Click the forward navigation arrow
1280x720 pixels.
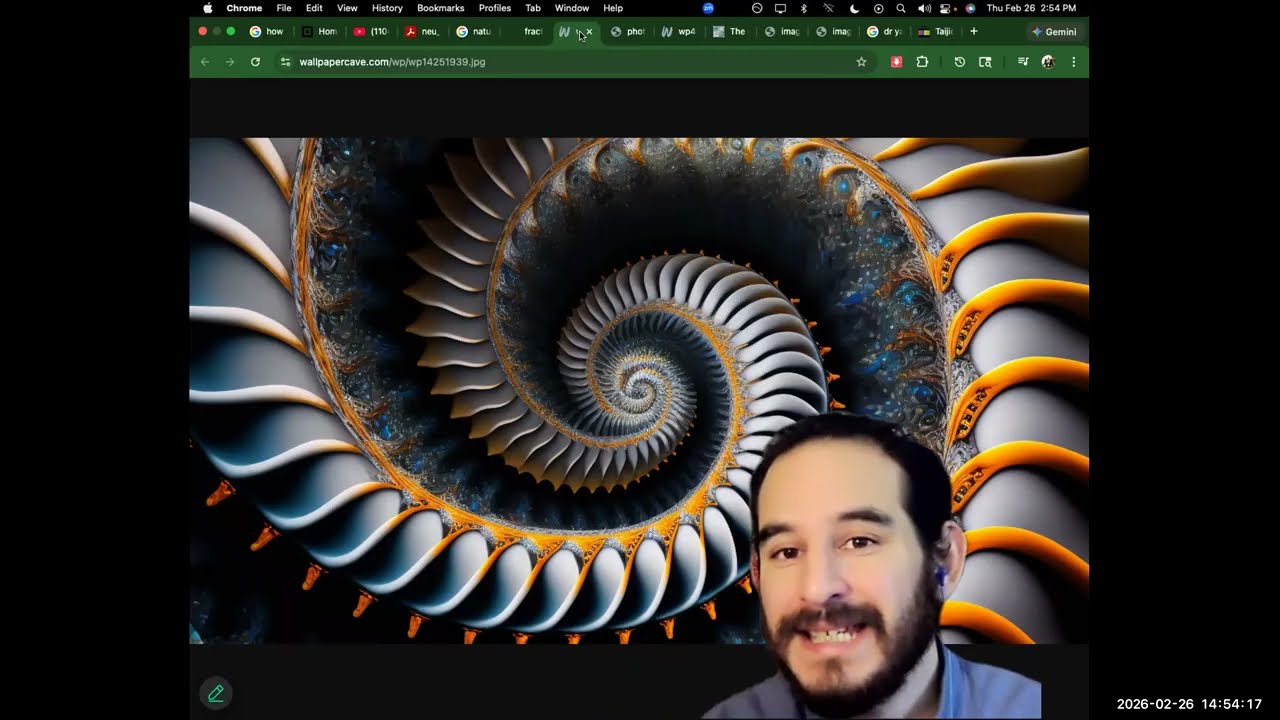[x=230, y=62]
